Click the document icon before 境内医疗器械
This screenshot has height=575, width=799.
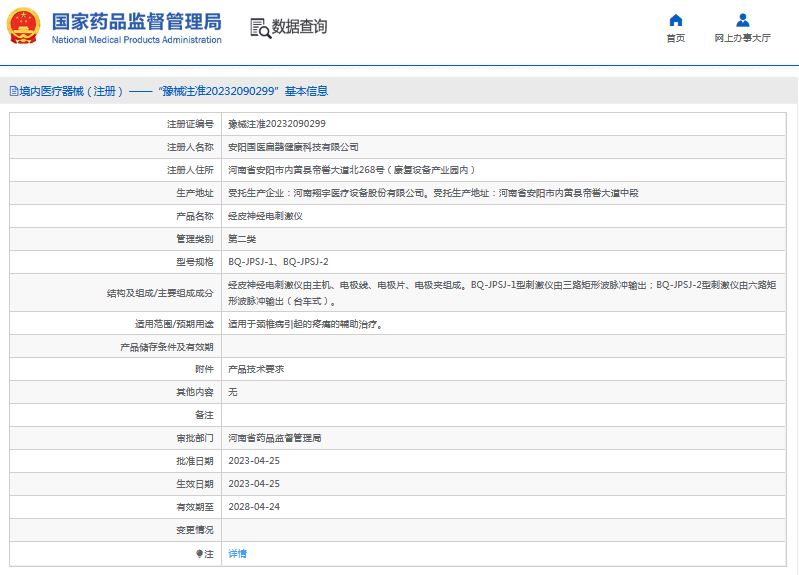(14, 91)
